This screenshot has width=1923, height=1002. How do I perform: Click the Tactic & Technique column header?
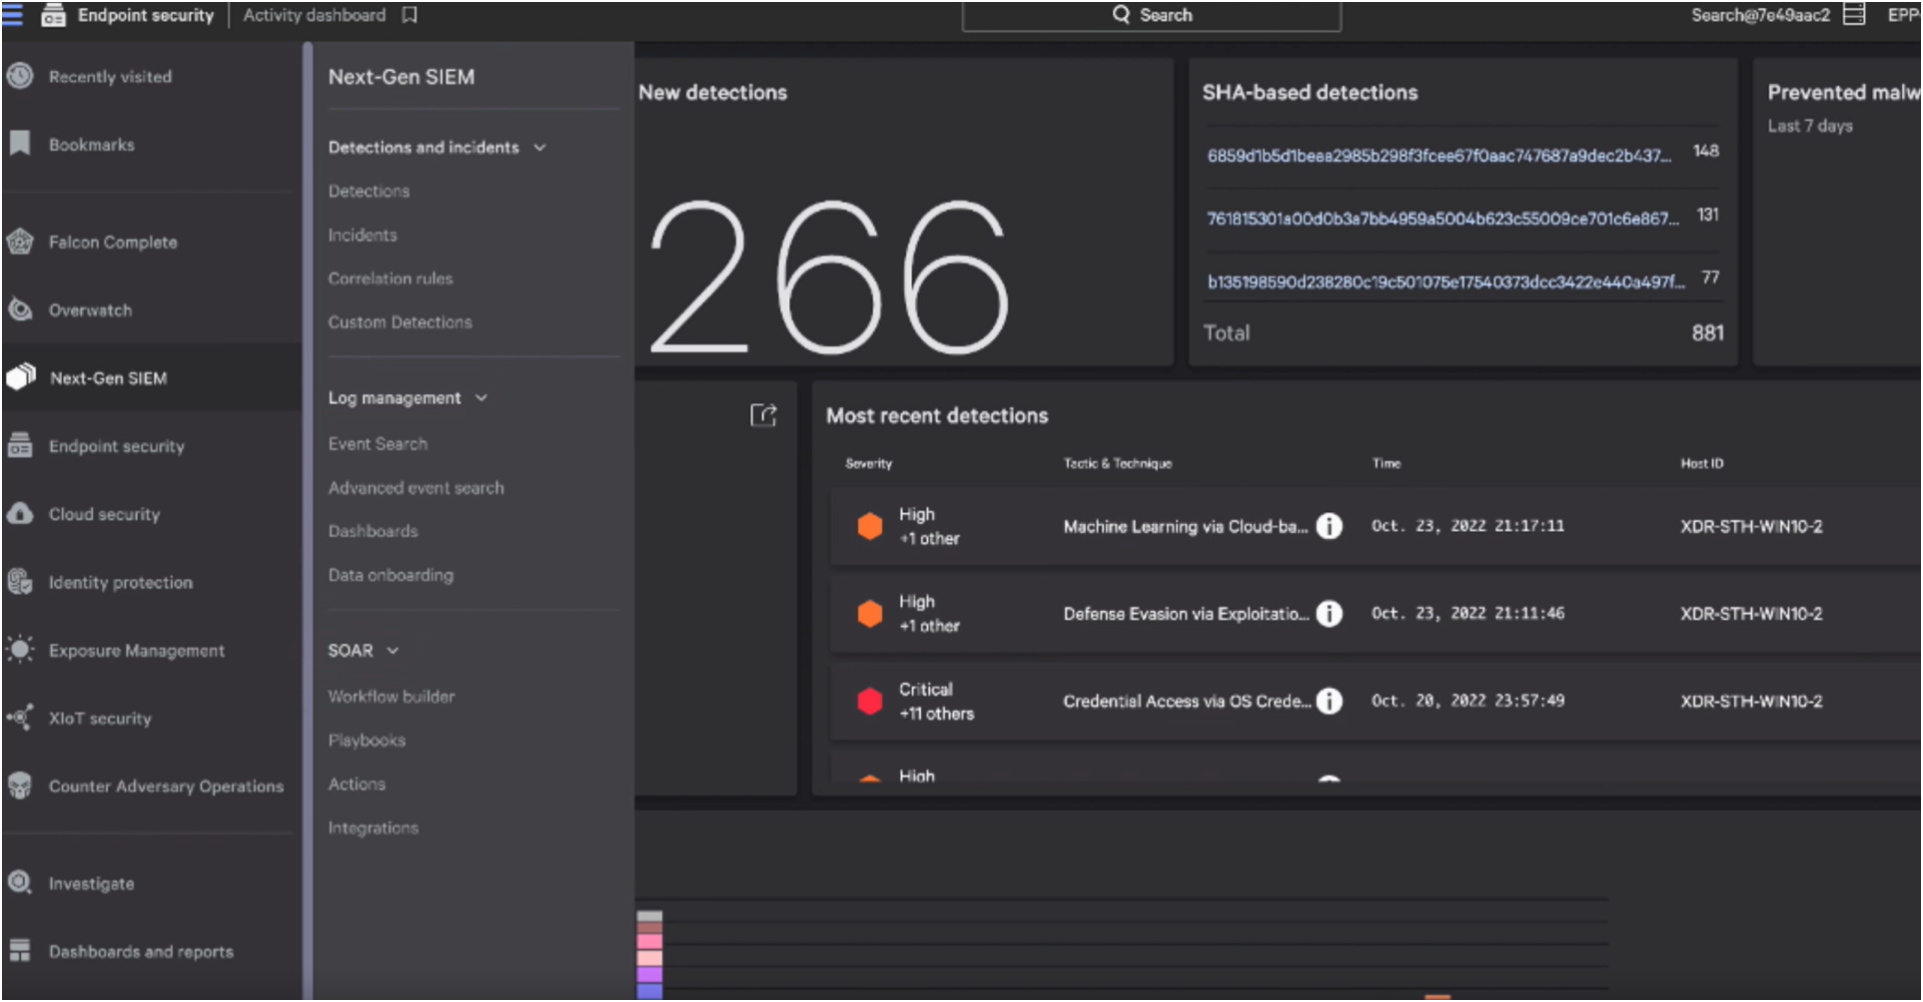1117,463
